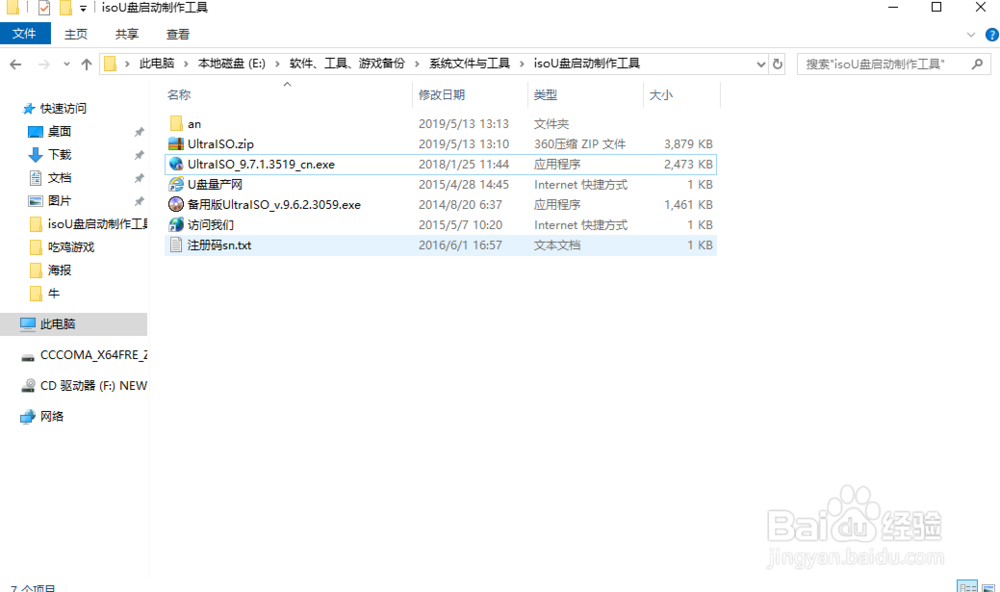Click the U盘量产网 shortcut icon

(176, 184)
